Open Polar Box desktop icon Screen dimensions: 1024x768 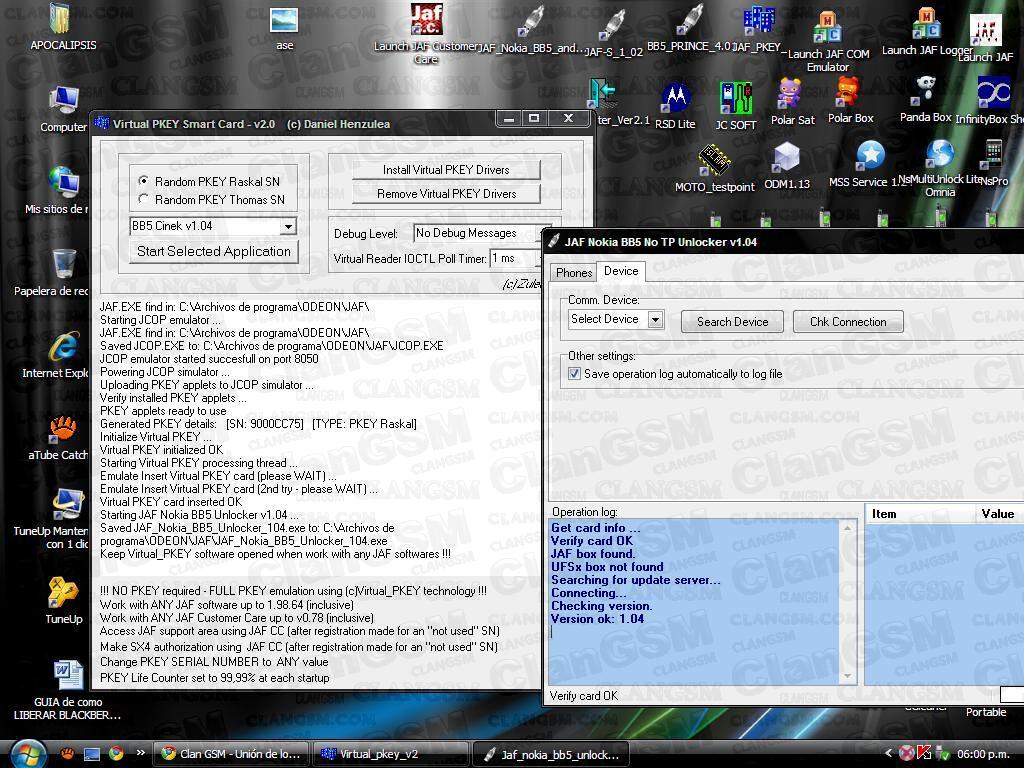pyautogui.click(x=848, y=93)
